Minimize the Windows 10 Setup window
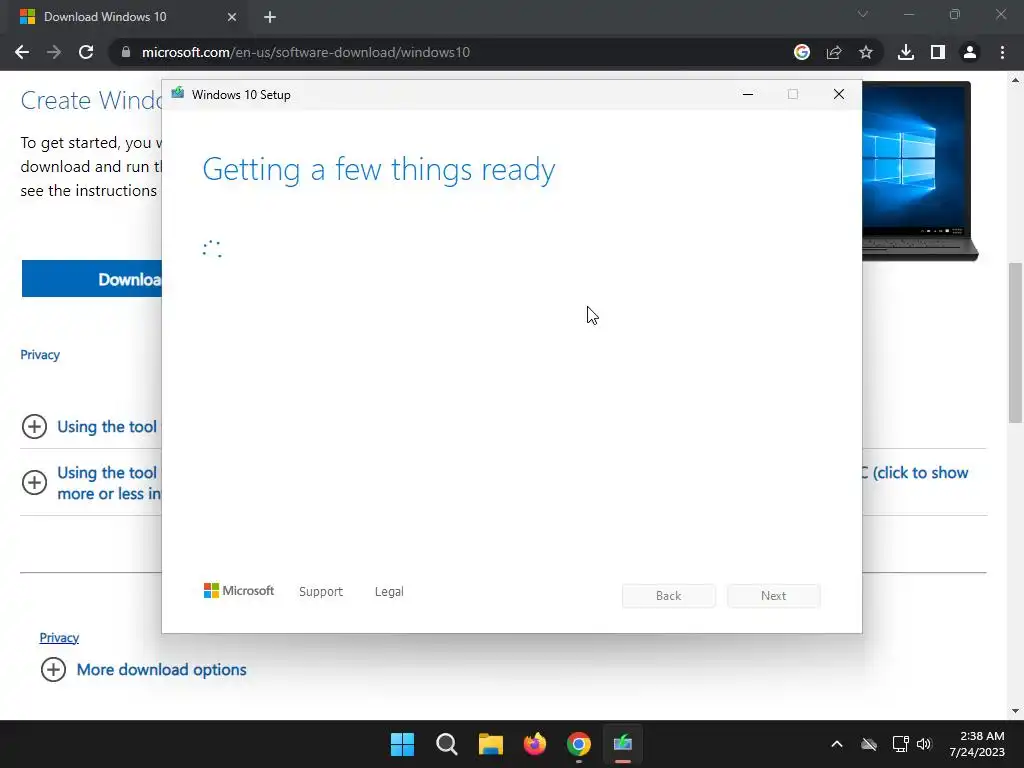The height and width of the screenshot is (768, 1024). [748, 94]
